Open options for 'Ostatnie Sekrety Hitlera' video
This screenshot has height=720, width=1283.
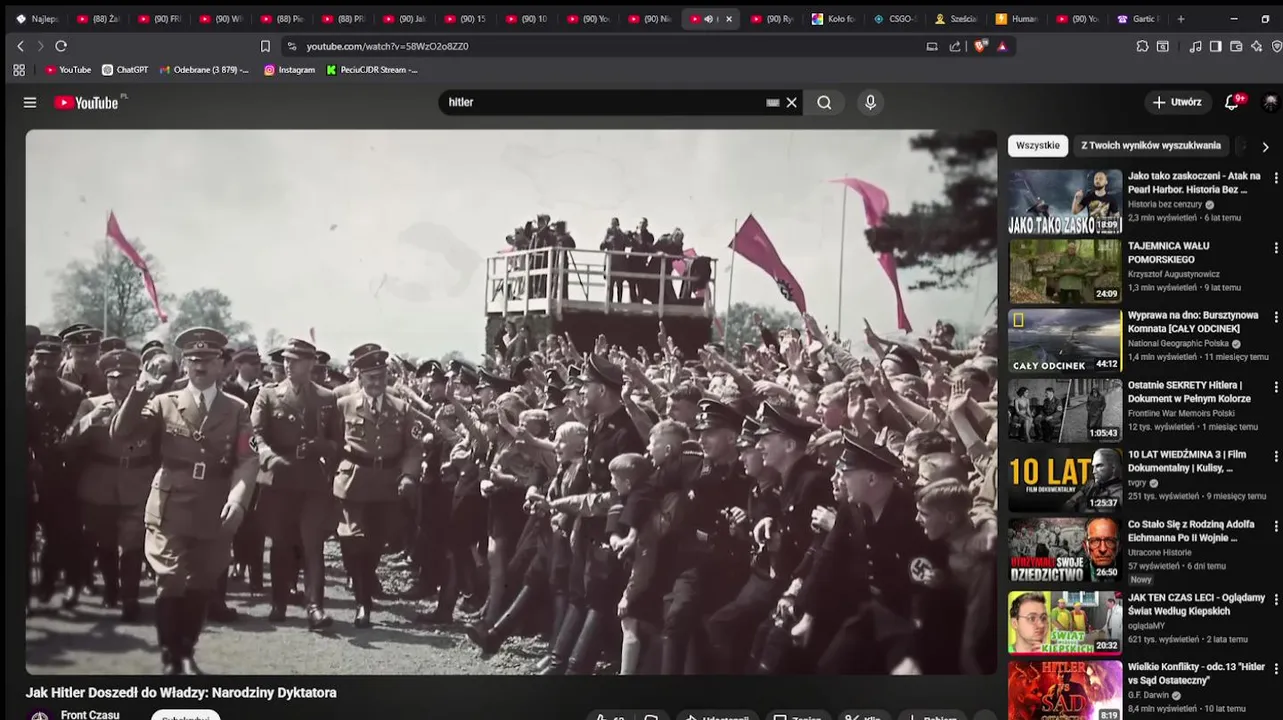[1275, 387]
